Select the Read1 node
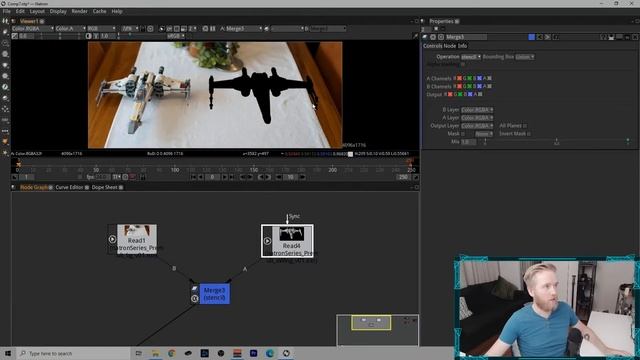640x360 pixels. [x=137, y=239]
